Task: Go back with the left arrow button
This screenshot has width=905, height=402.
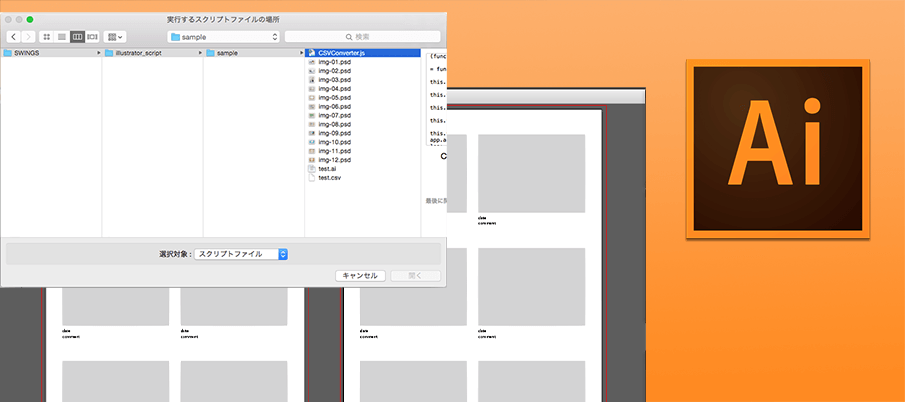Action: tap(14, 37)
